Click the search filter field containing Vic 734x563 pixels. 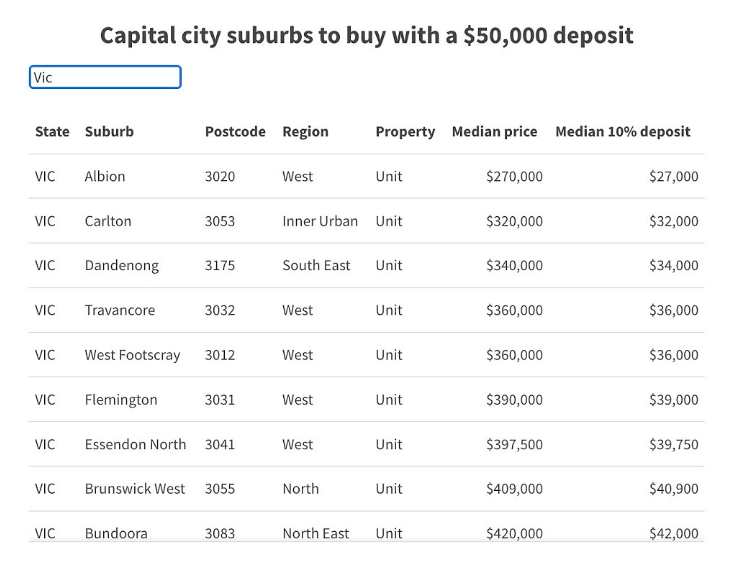pos(105,77)
